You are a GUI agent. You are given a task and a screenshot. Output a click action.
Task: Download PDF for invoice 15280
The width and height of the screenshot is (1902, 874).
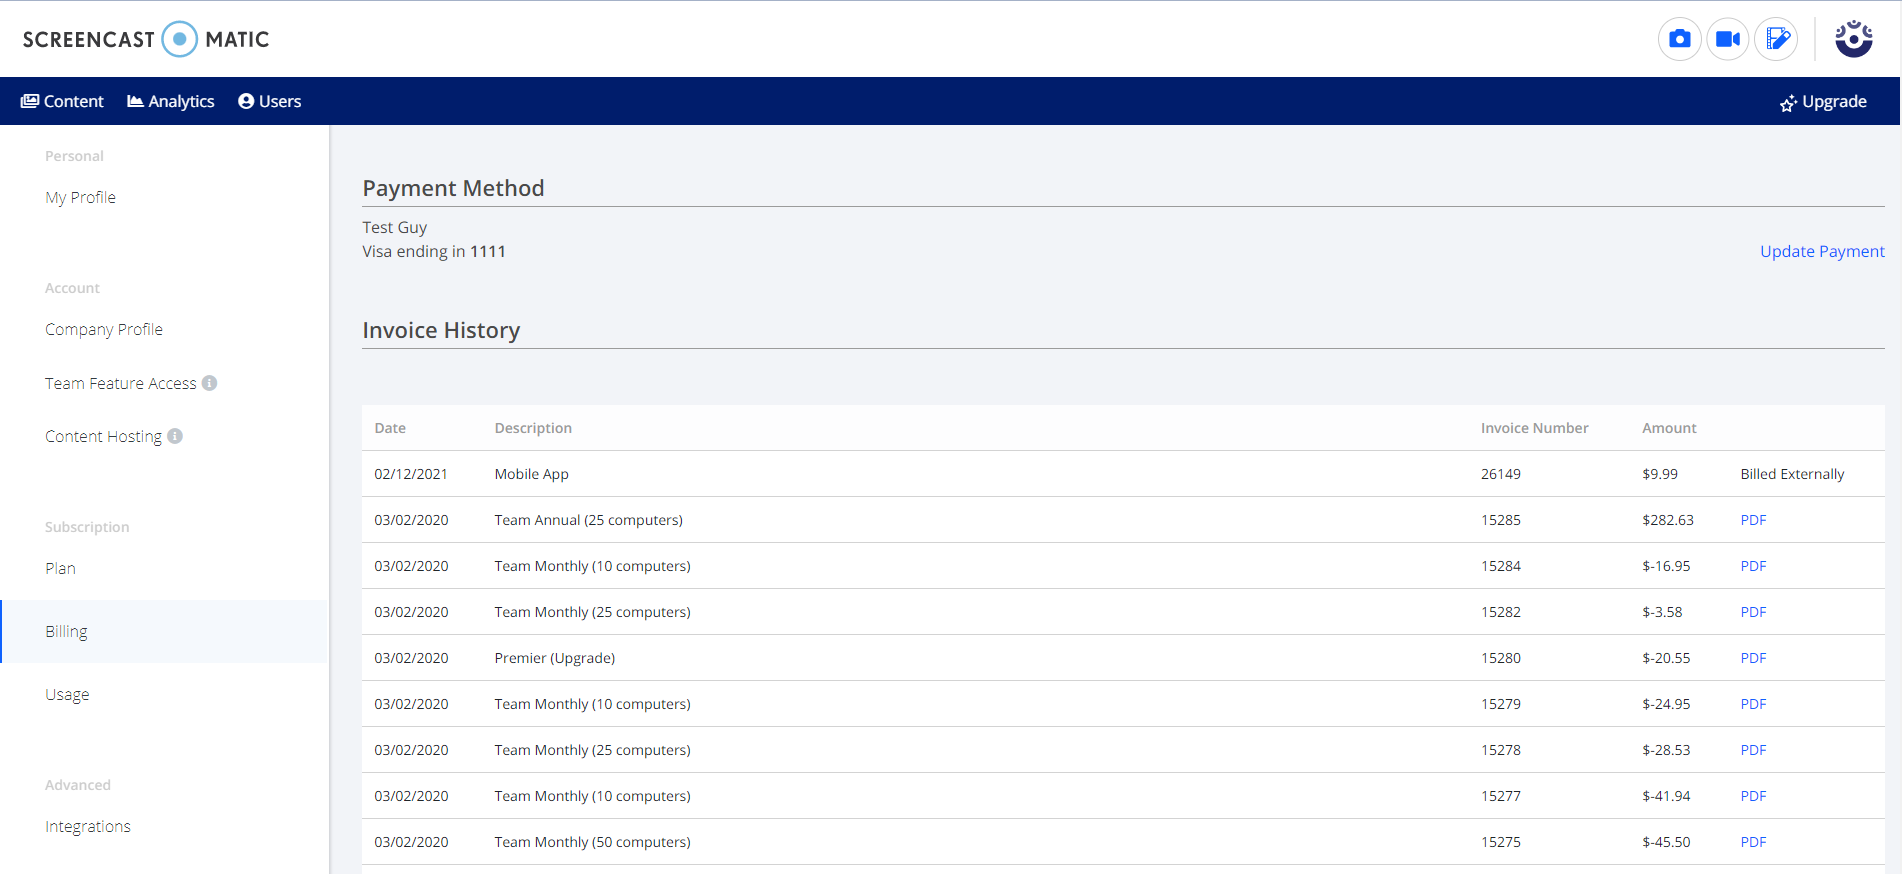pos(1753,658)
